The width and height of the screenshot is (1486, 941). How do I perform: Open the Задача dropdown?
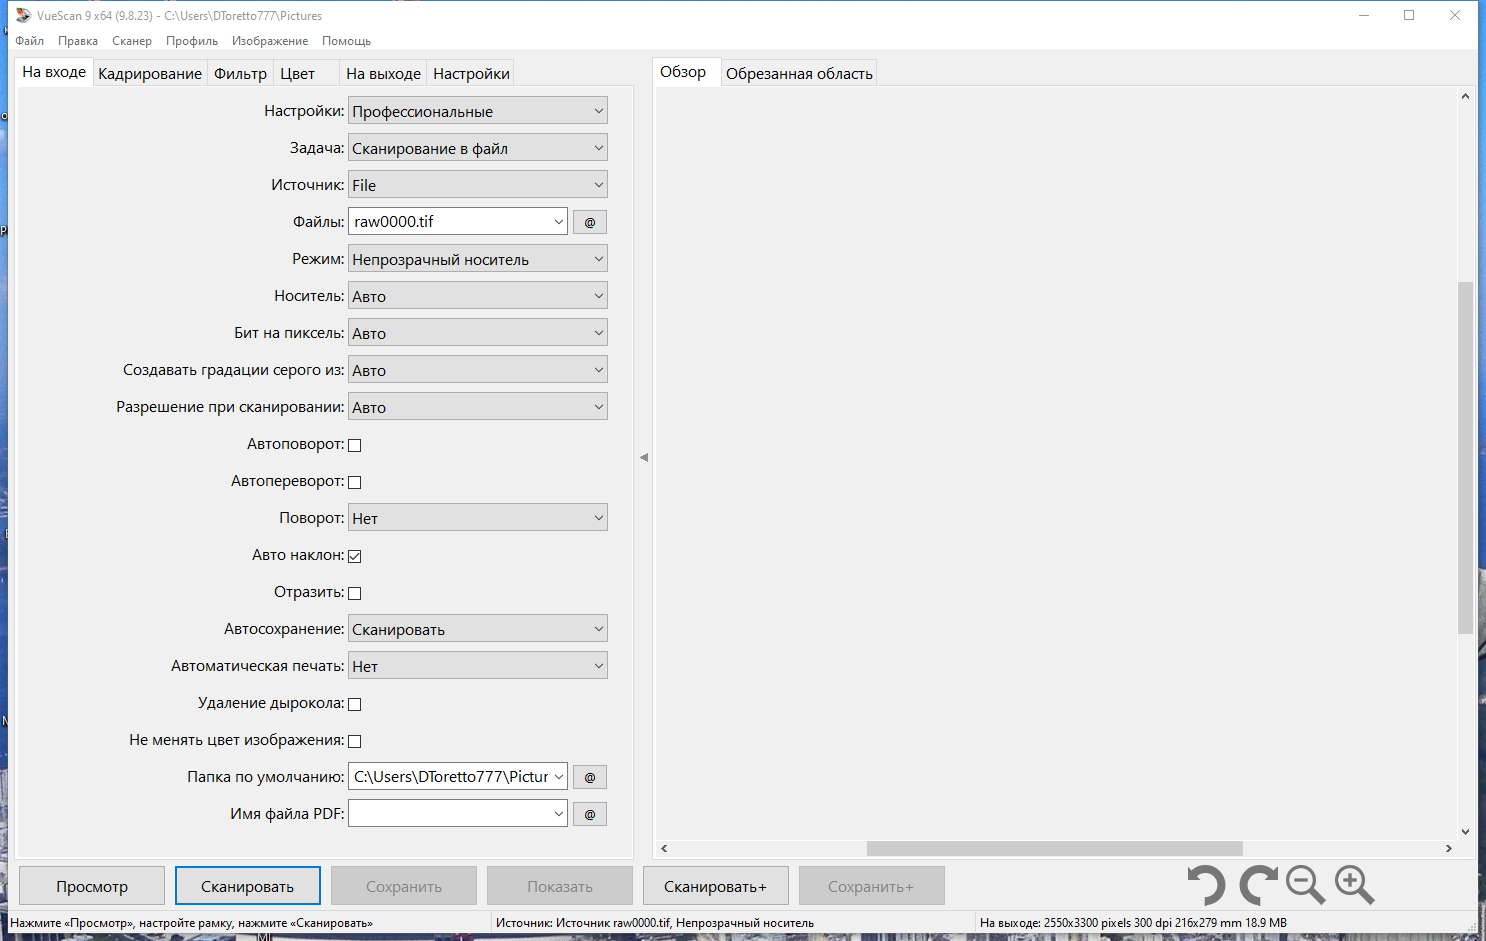click(x=478, y=148)
